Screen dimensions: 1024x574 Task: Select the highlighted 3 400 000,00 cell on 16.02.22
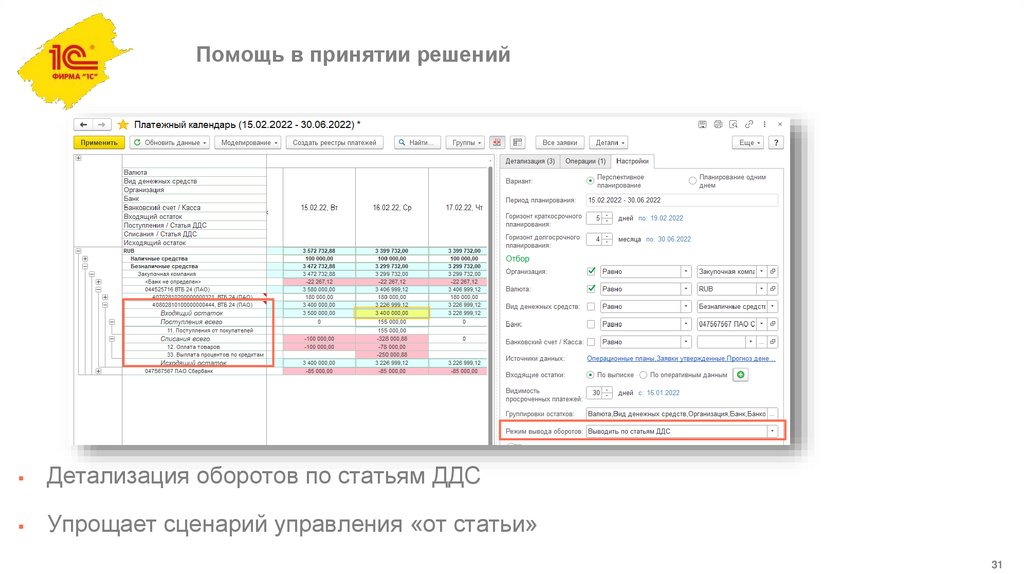[392, 313]
